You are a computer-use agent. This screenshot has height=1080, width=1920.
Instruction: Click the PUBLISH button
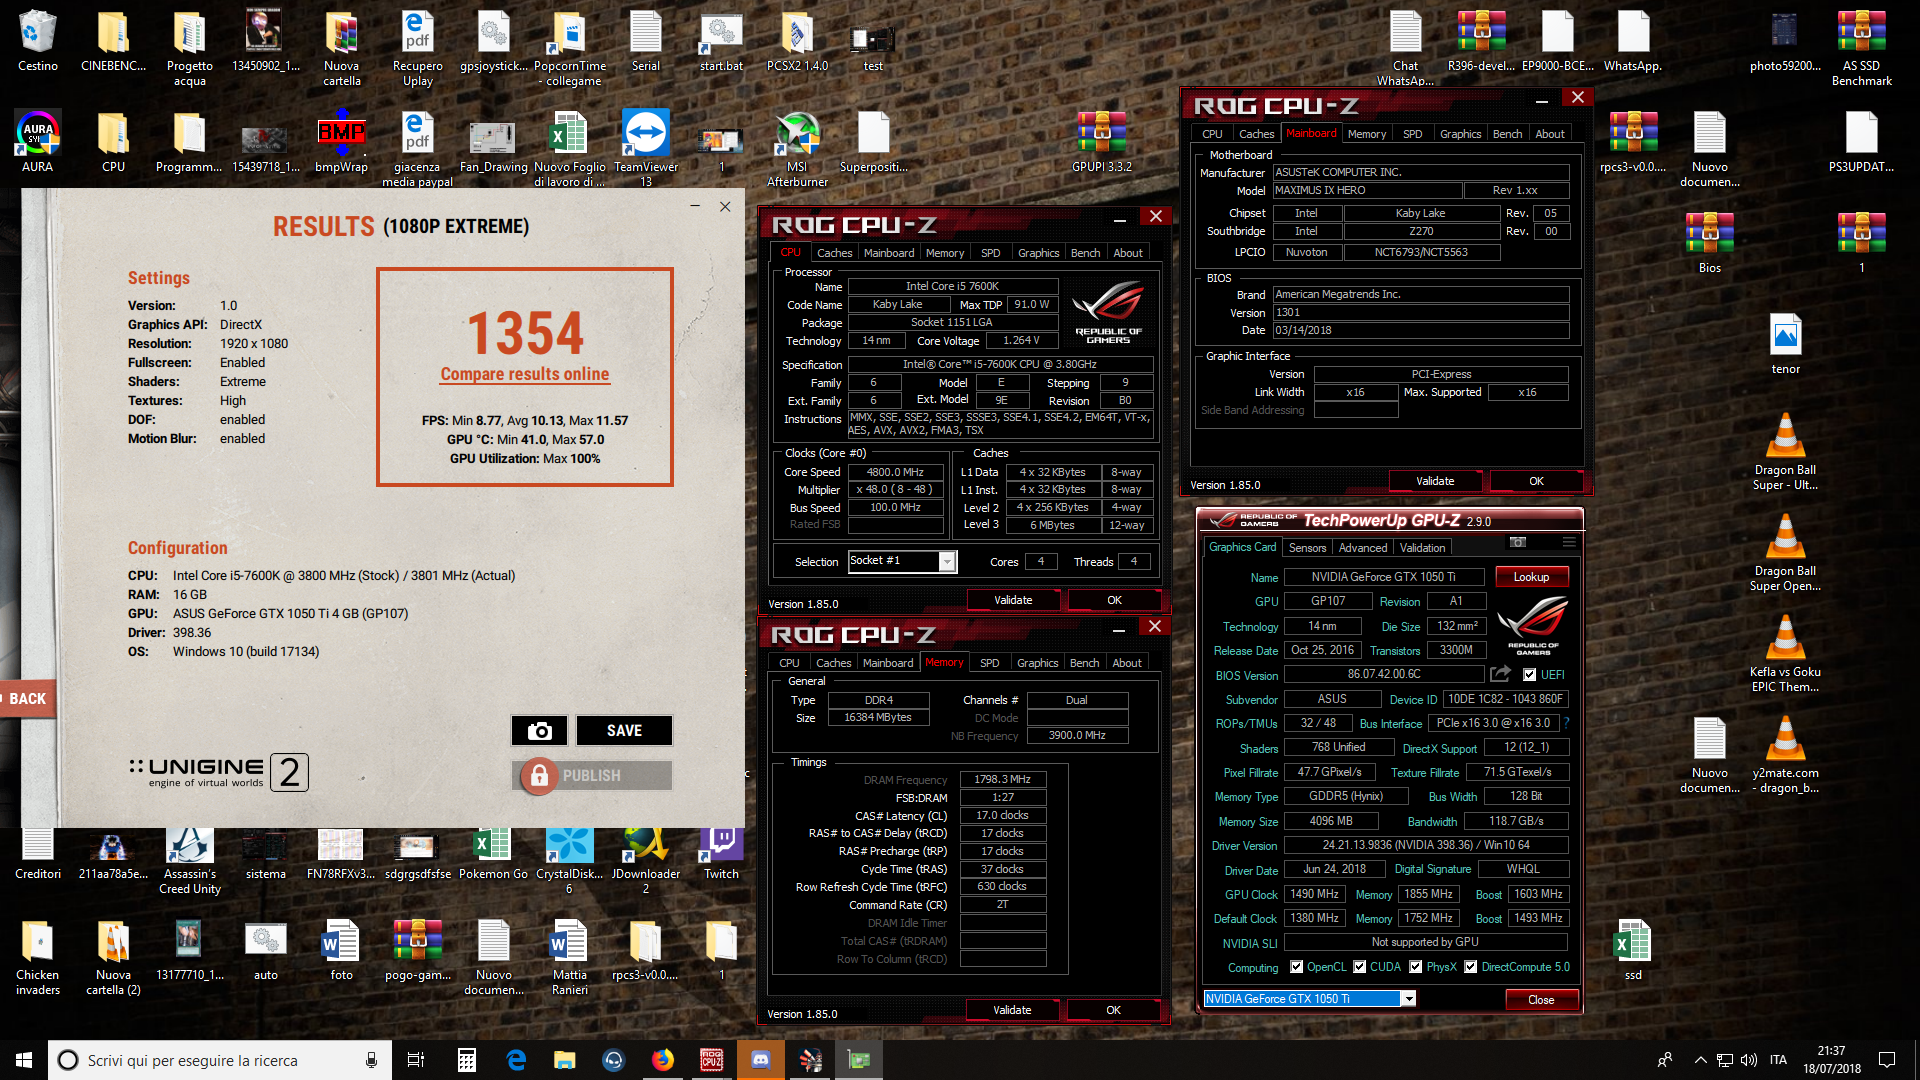pyautogui.click(x=592, y=775)
